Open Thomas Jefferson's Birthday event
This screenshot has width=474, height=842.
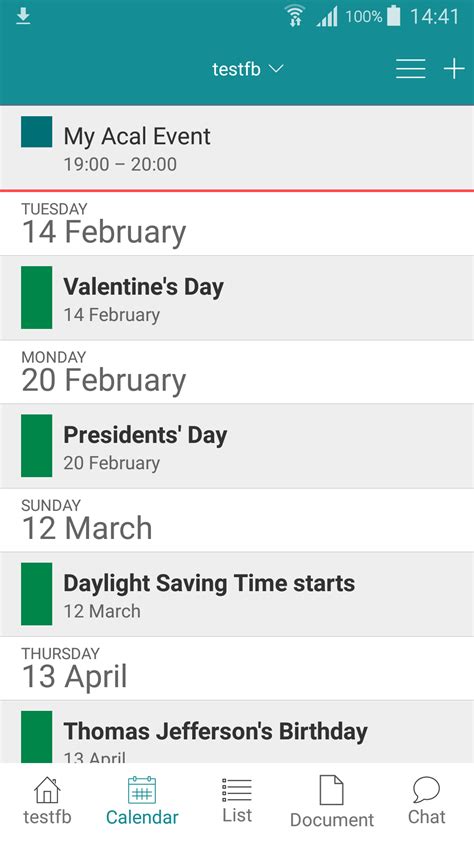point(237,731)
